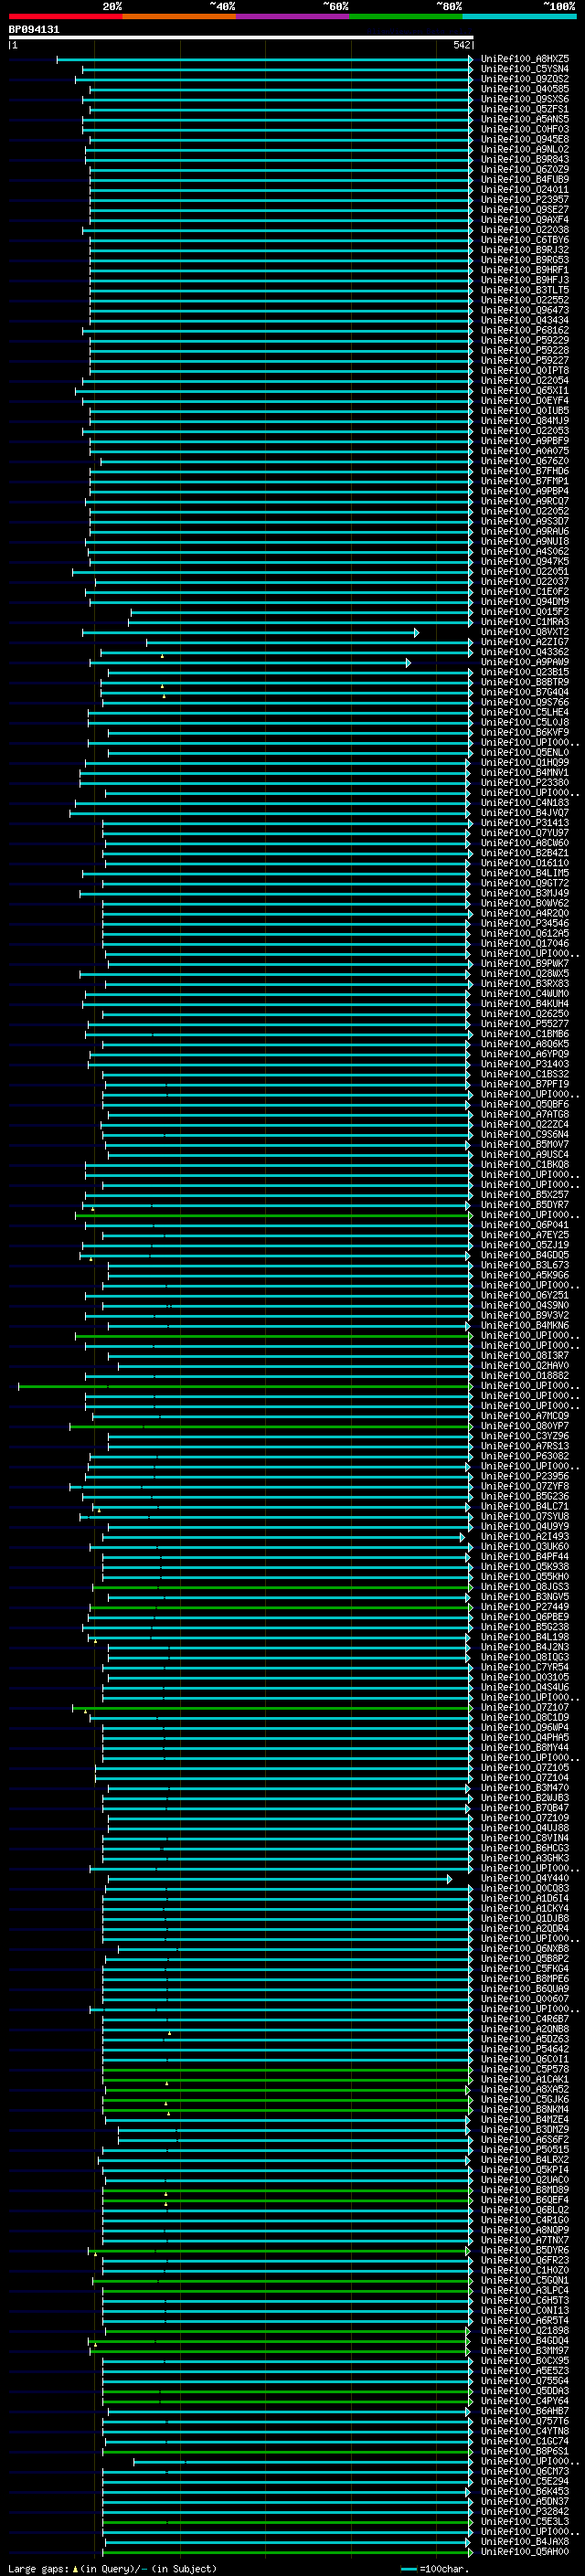Click hit label UniRef100_Q757T6
The image size is (585, 2576).
pos(525,2421)
